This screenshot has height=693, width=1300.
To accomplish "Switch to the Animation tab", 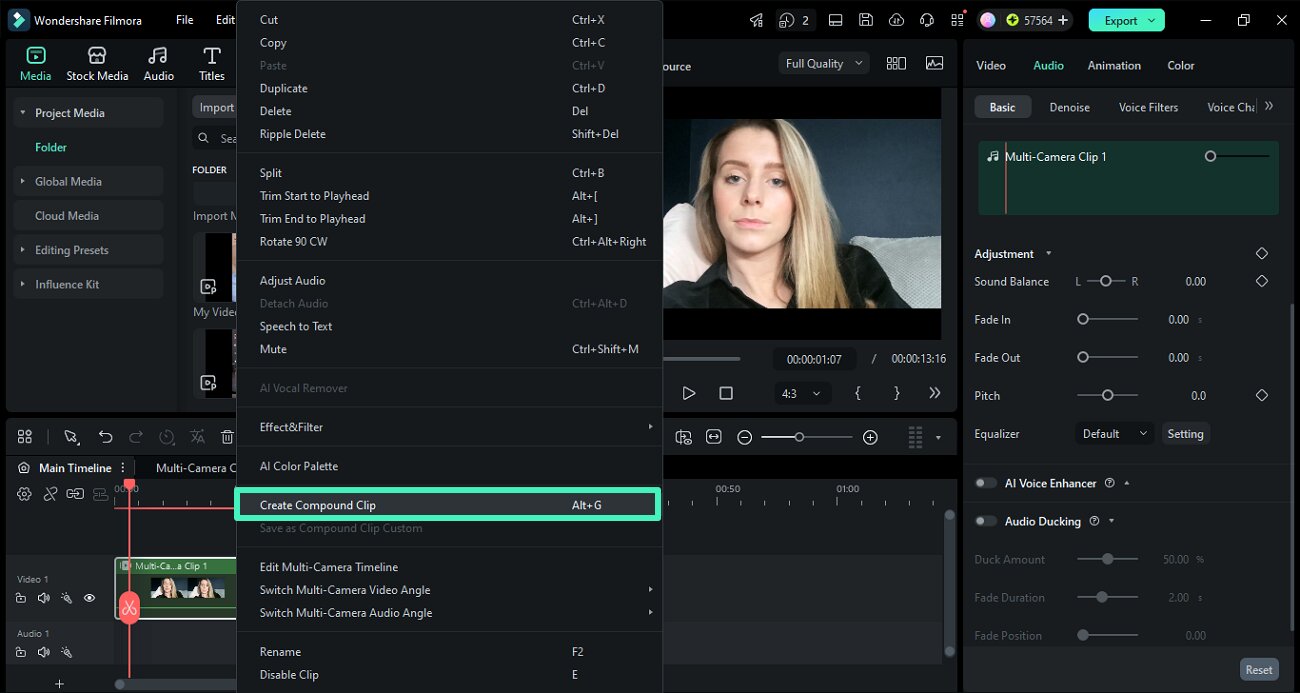I will coord(1114,65).
